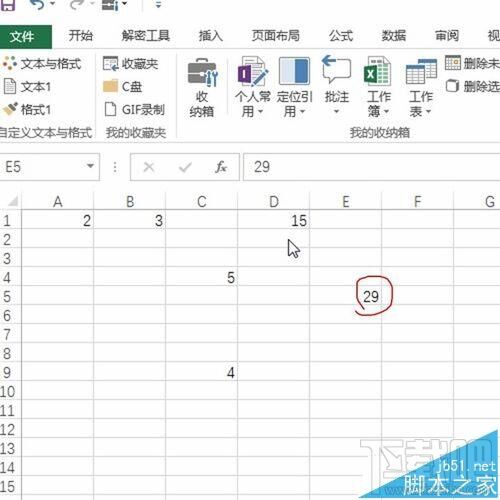The image size is (500, 500).
Task: Click the 定位引用 icon
Action: tap(294, 71)
